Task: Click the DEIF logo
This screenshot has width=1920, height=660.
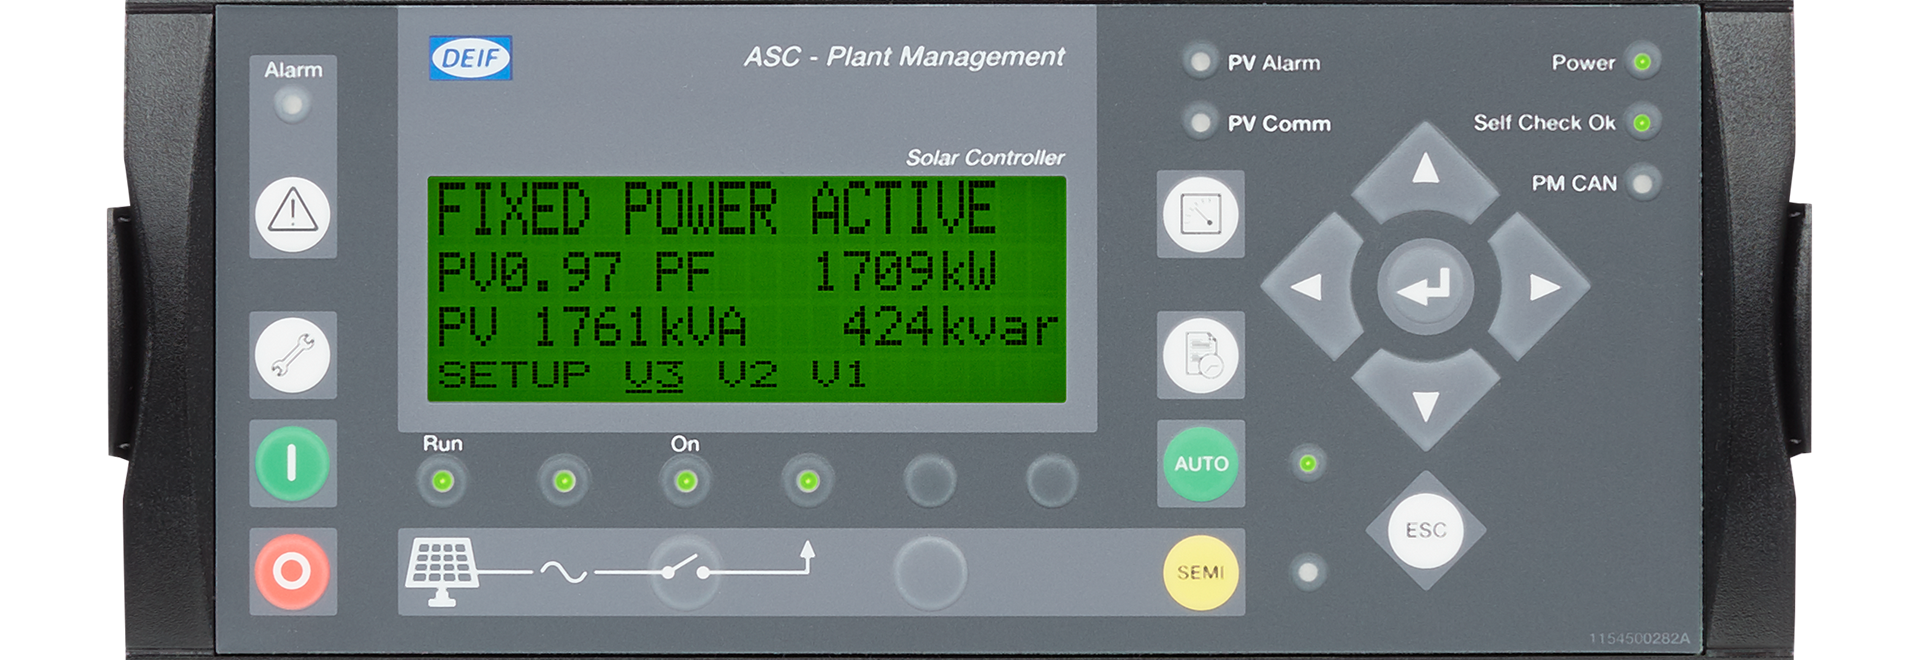Action: [x=471, y=58]
